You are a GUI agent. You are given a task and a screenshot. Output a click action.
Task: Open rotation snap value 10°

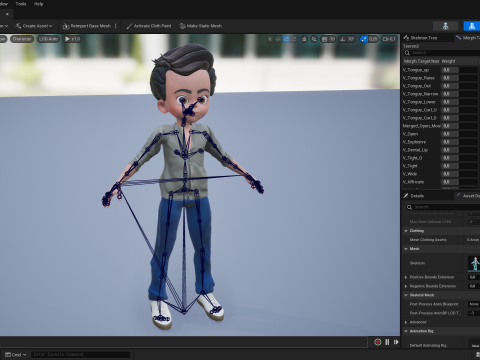(x=351, y=39)
